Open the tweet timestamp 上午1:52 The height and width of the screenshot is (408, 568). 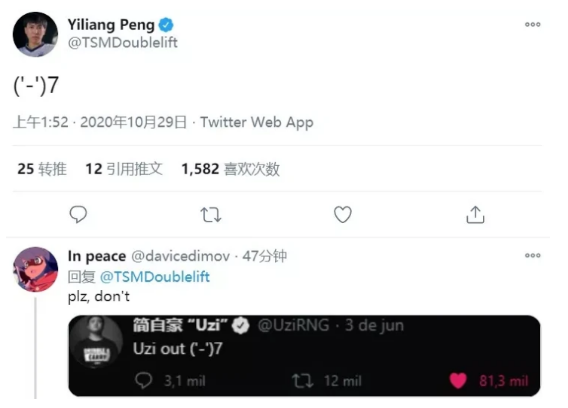41,122
